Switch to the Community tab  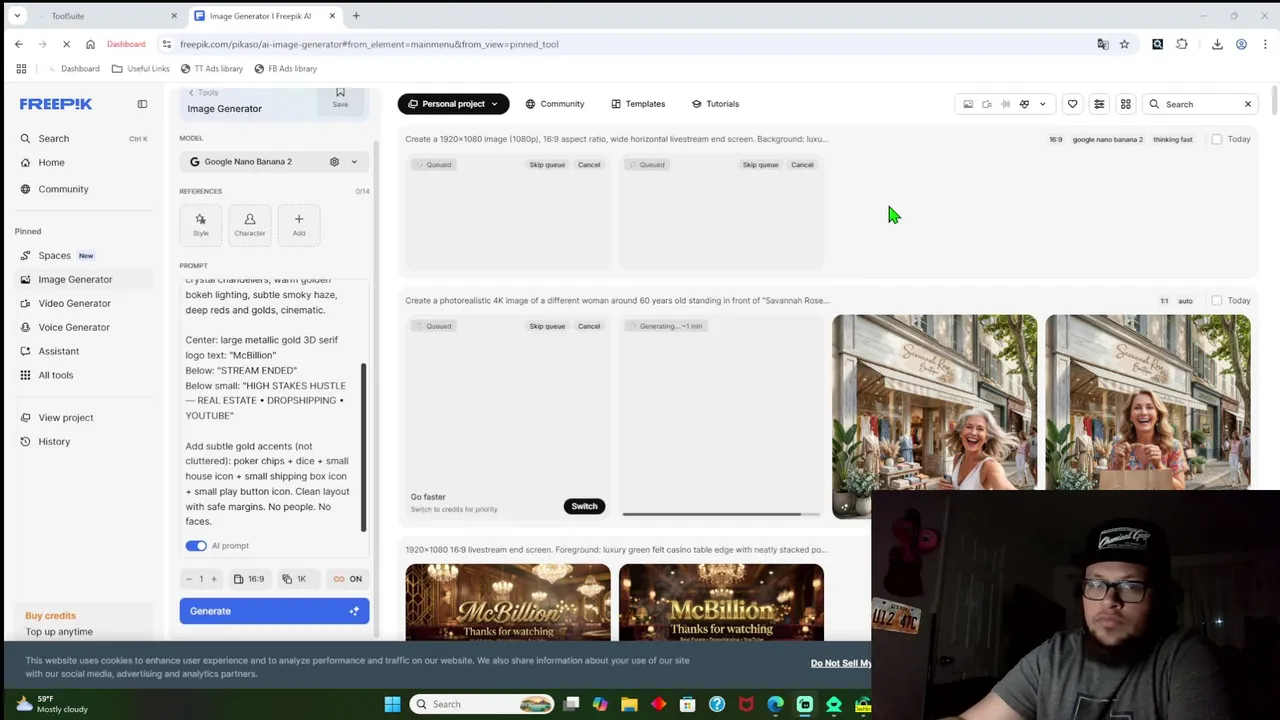(x=555, y=104)
